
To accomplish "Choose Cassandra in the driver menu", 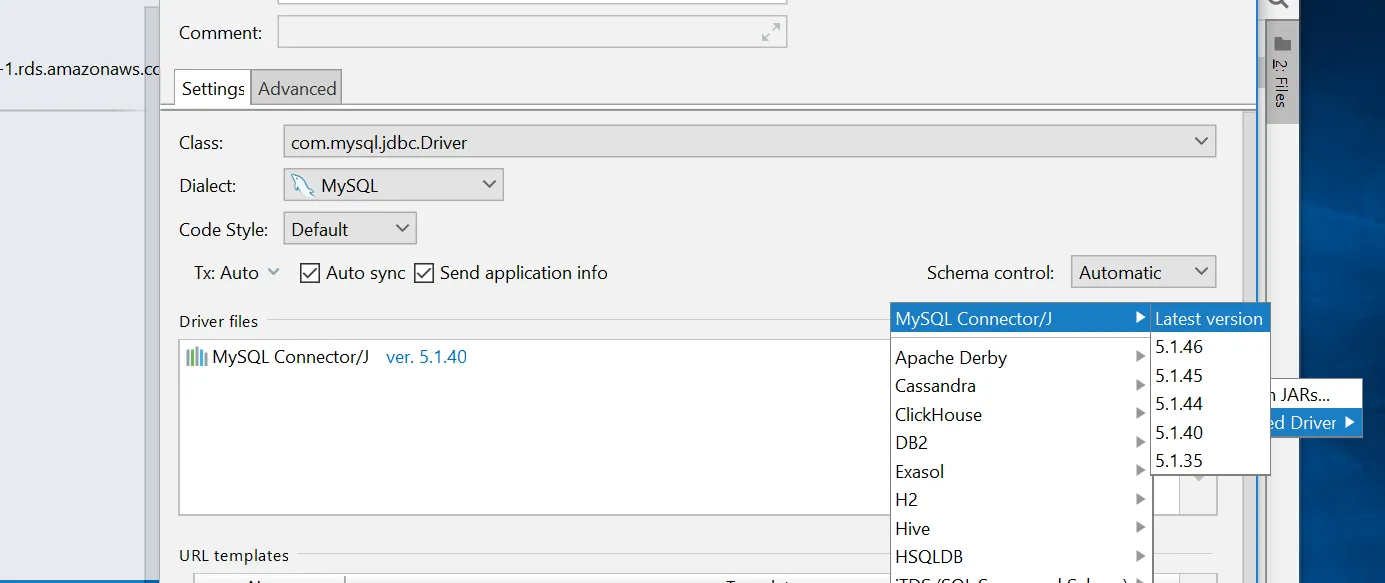I will click(1020, 385).
